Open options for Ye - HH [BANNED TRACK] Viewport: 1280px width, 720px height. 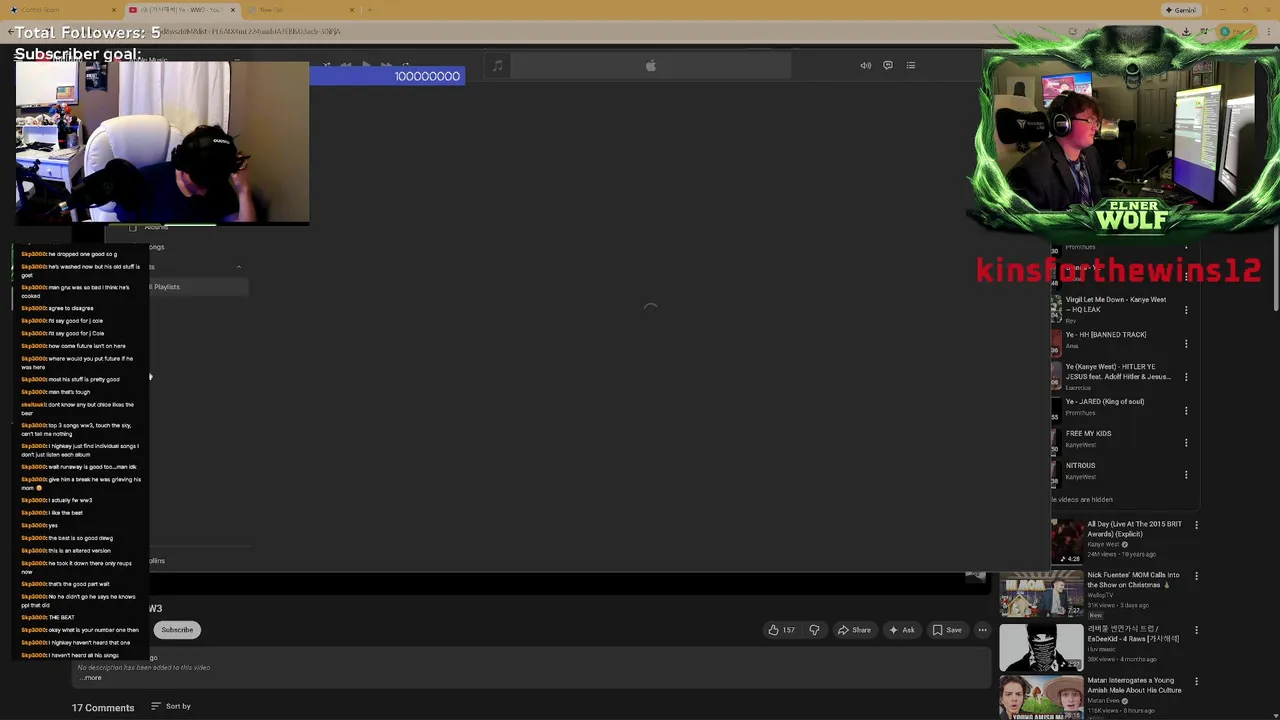pos(1186,343)
